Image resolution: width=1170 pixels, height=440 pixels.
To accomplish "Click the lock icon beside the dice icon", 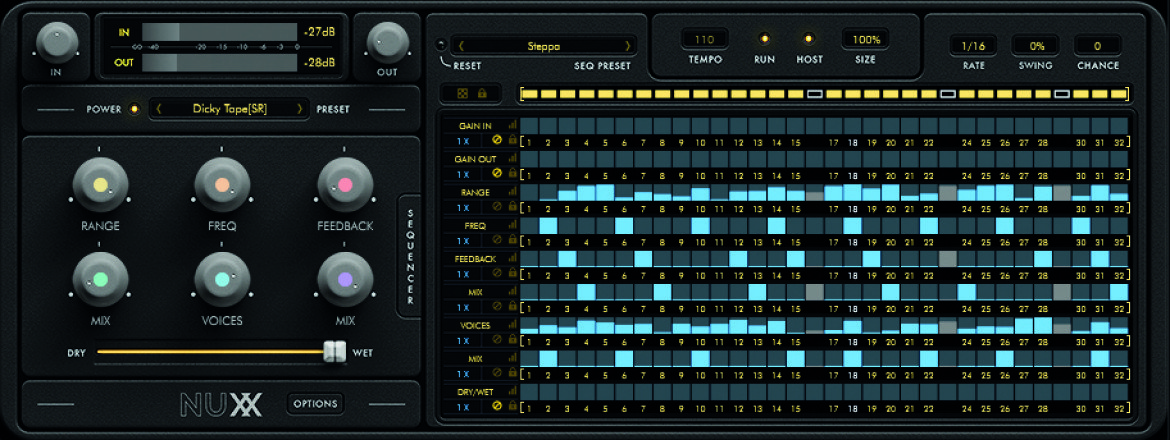I will point(482,95).
